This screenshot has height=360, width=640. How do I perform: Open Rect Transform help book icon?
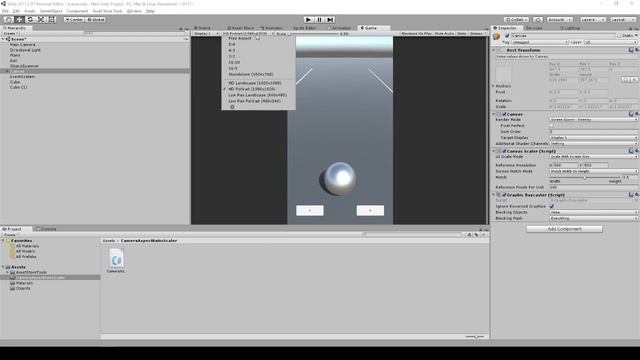tap(631, 50)
